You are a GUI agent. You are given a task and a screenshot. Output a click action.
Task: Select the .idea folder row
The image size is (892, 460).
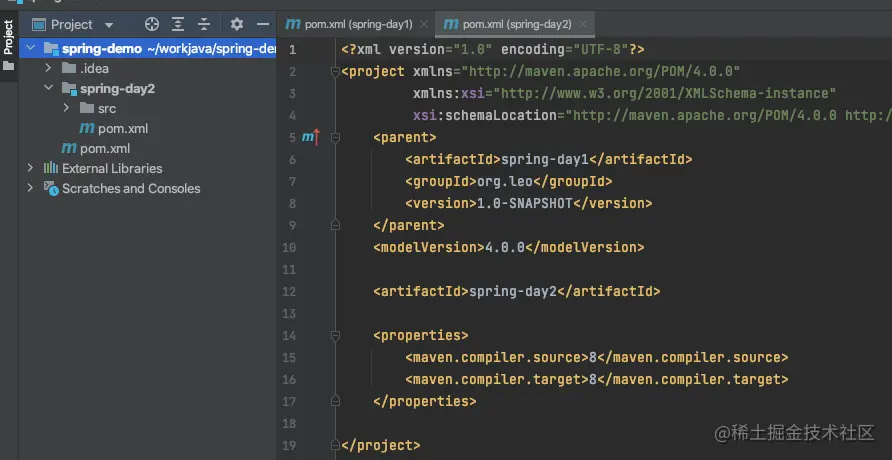(x=148, y=68)
